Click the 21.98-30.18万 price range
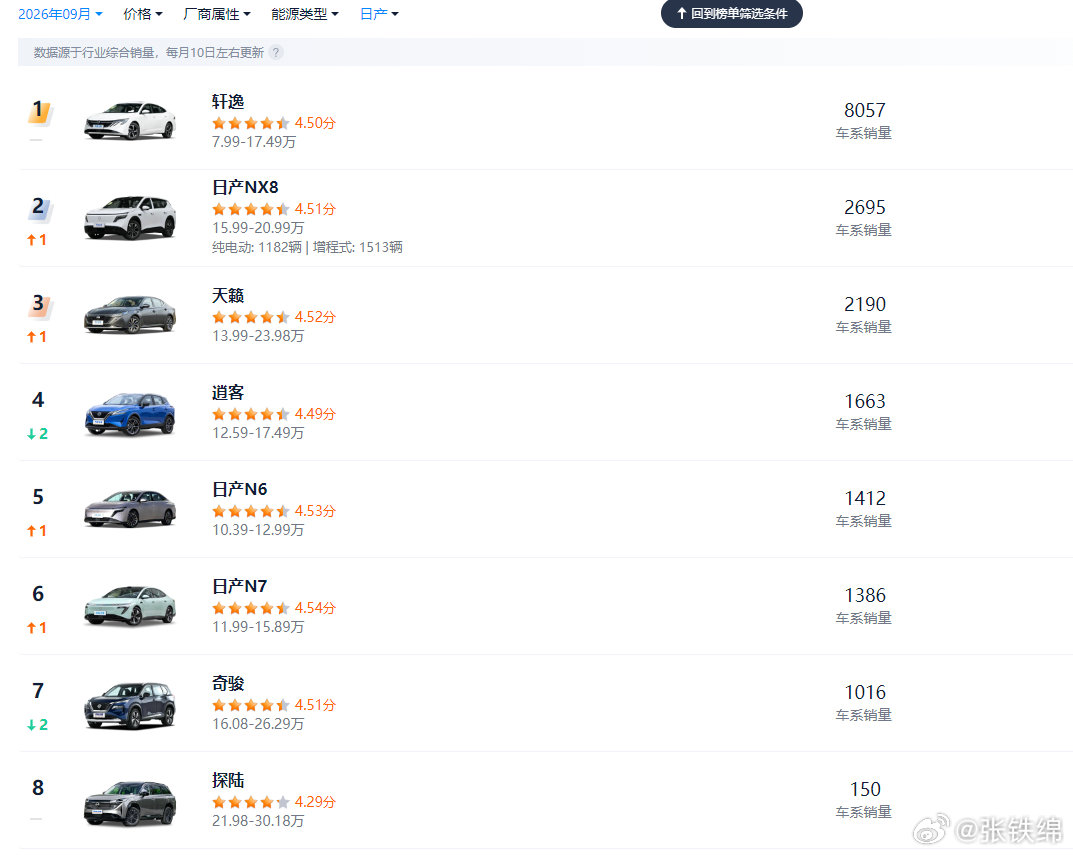Viewport: 1073px width, 855px height. click(258, 821)
